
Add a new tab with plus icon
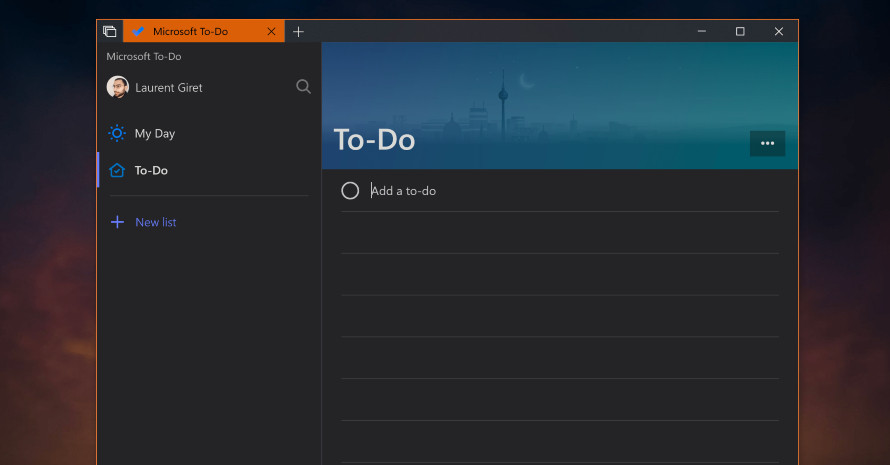tap(299, 32)
